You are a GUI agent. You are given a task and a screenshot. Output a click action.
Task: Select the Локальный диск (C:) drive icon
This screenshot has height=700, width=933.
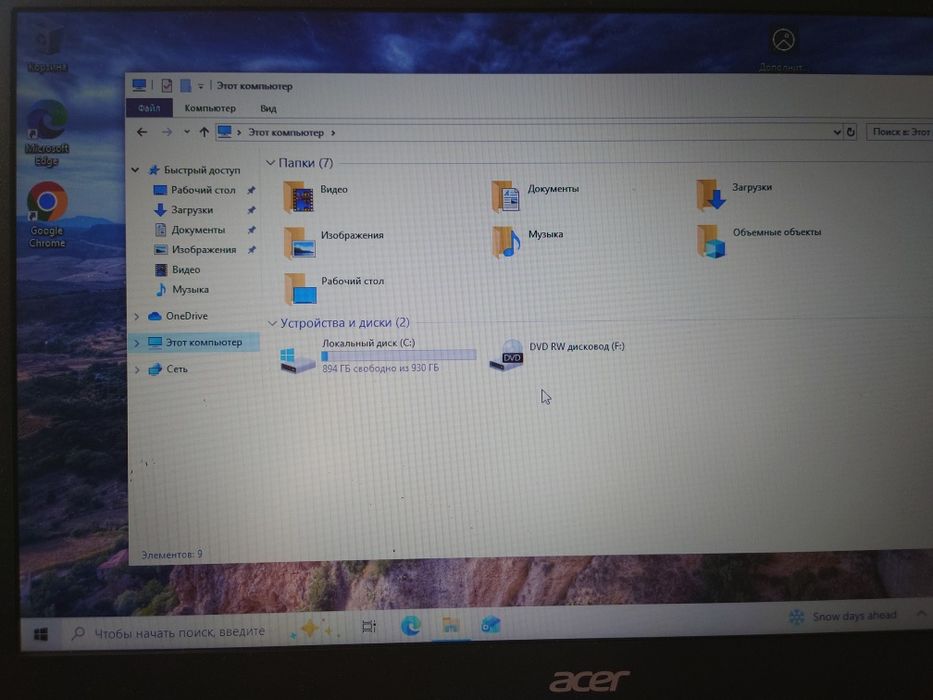click(x=297, y=359)
